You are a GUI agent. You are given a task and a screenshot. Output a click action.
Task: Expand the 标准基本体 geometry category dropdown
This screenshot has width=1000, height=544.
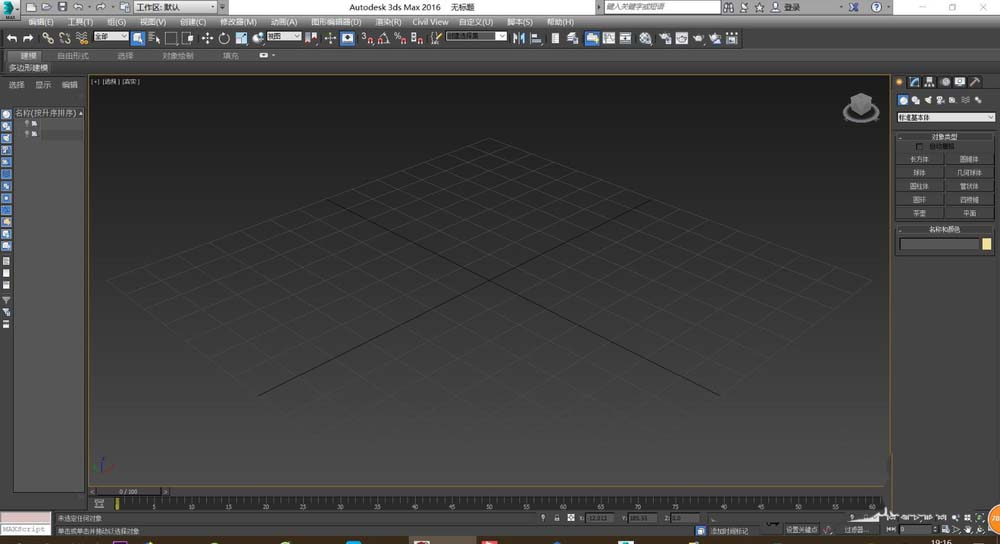945,117
